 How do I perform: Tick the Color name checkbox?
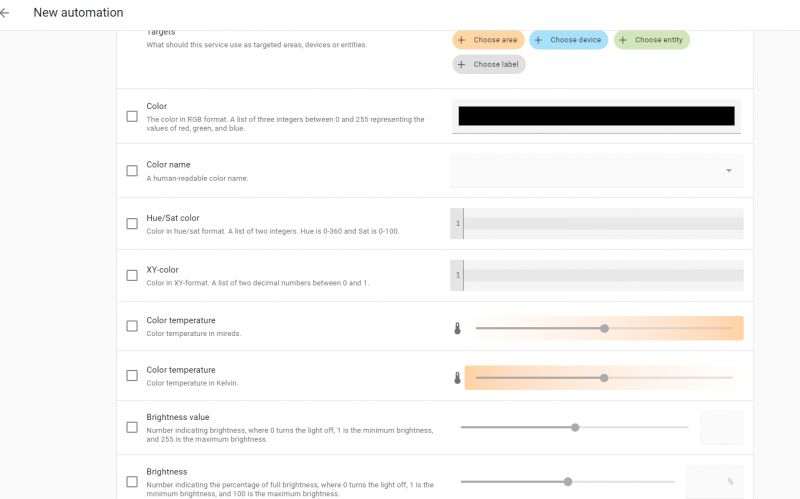point(132,171)
